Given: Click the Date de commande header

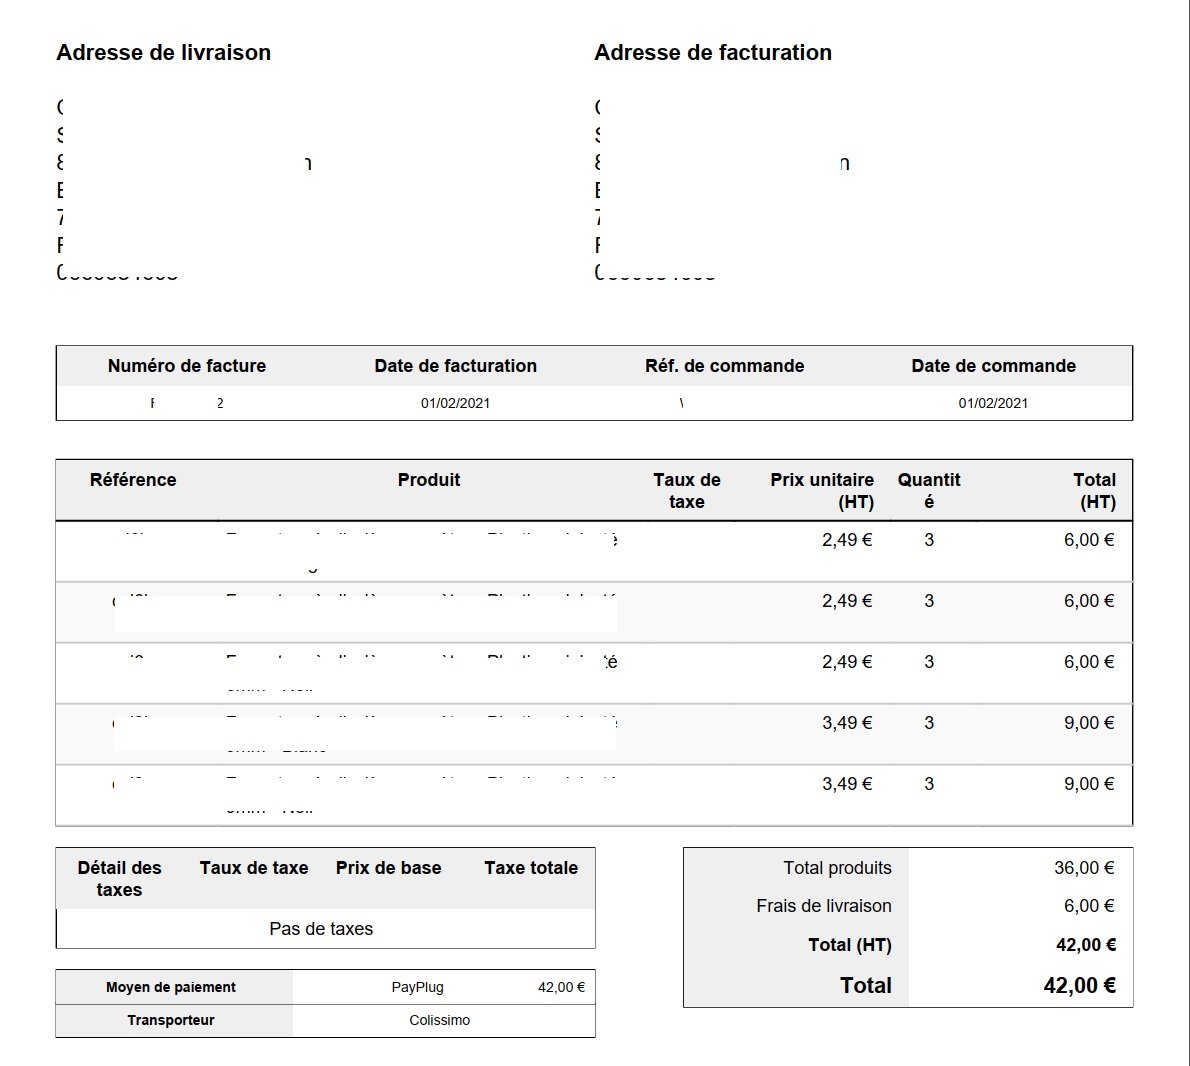Looking at the screenshot, I should 993,366.
